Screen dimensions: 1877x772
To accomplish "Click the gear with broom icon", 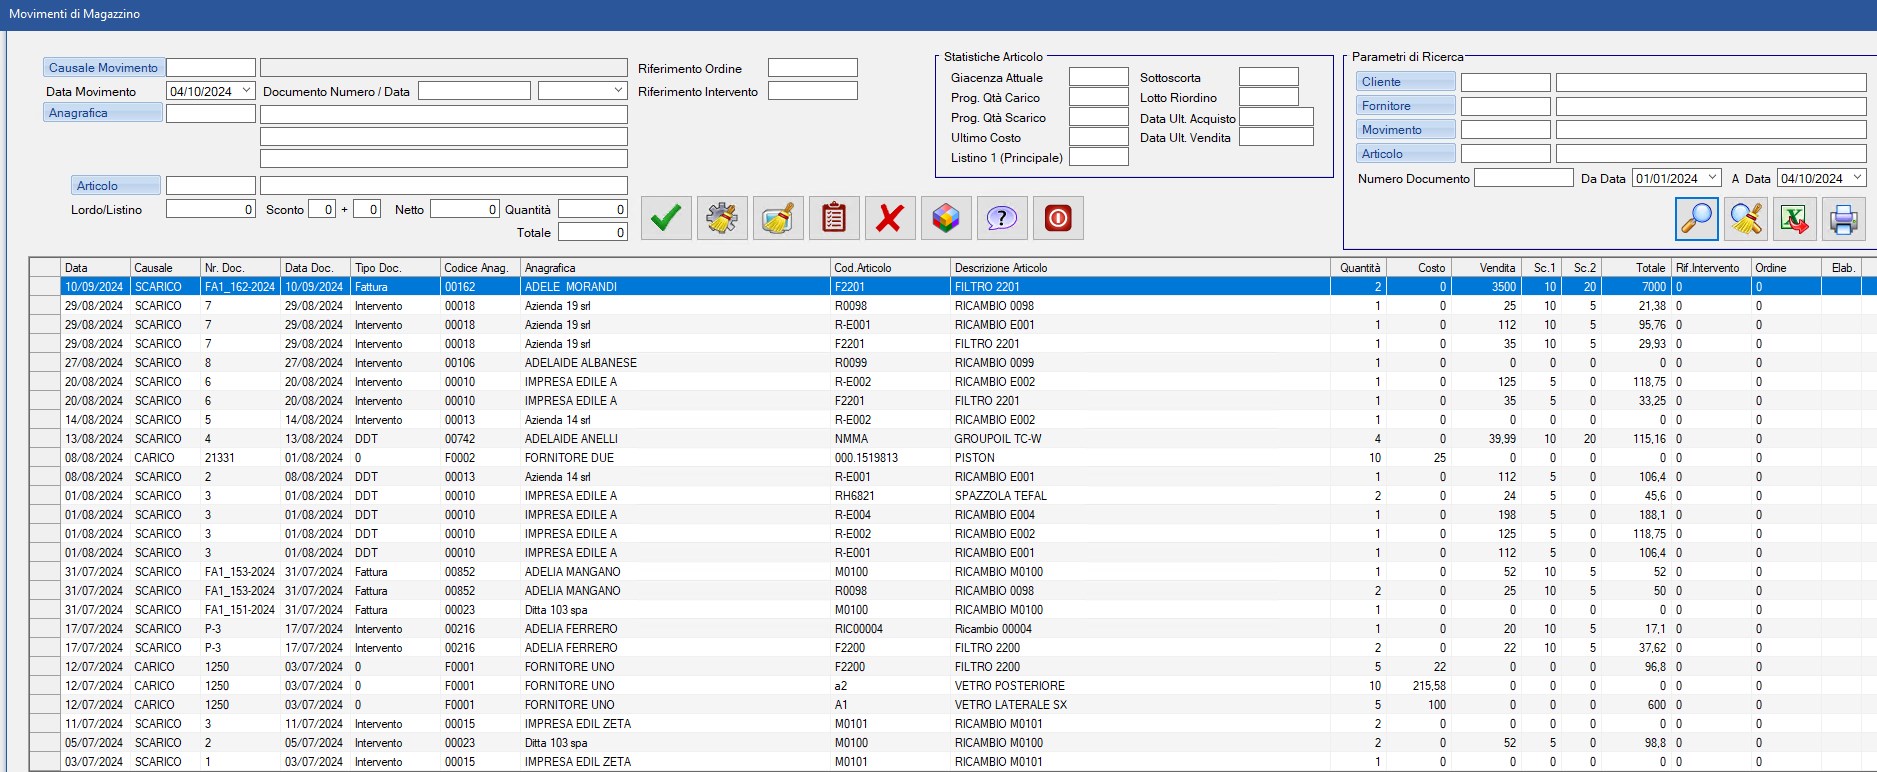I will (x=722, y=218).
